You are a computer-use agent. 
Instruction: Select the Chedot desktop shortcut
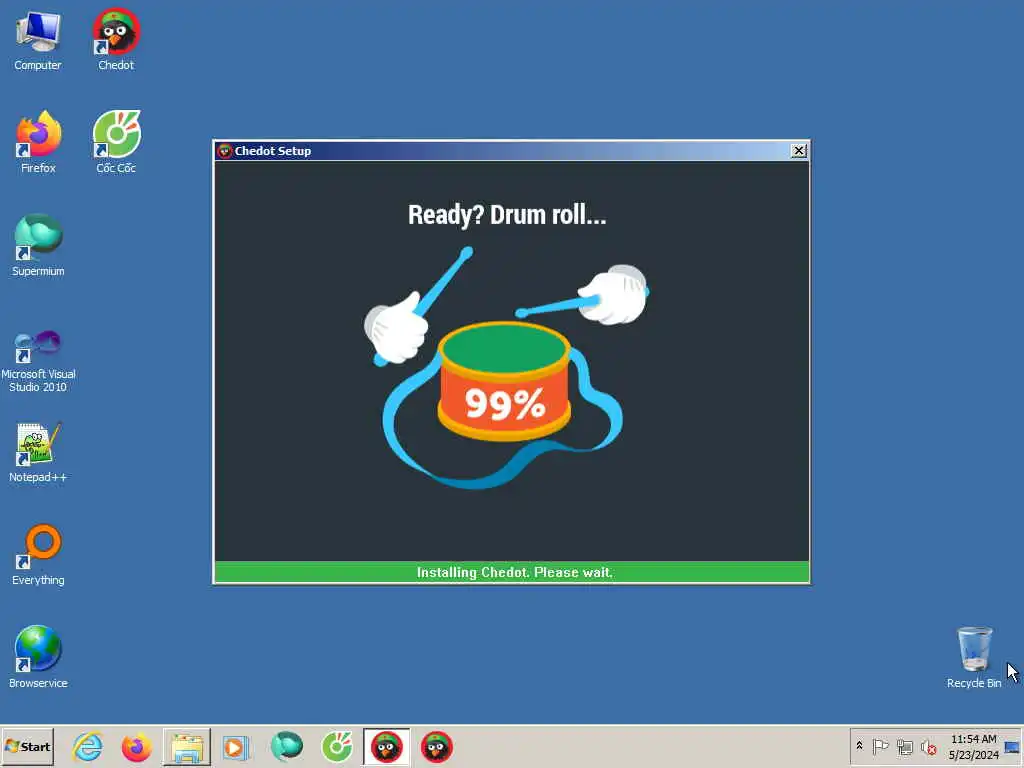click(x=116, y=40)
